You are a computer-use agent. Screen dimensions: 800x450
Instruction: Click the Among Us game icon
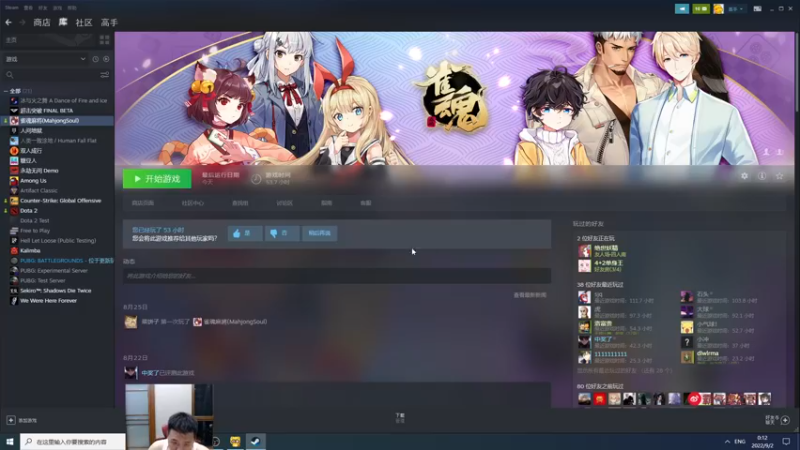coord(14,181)
